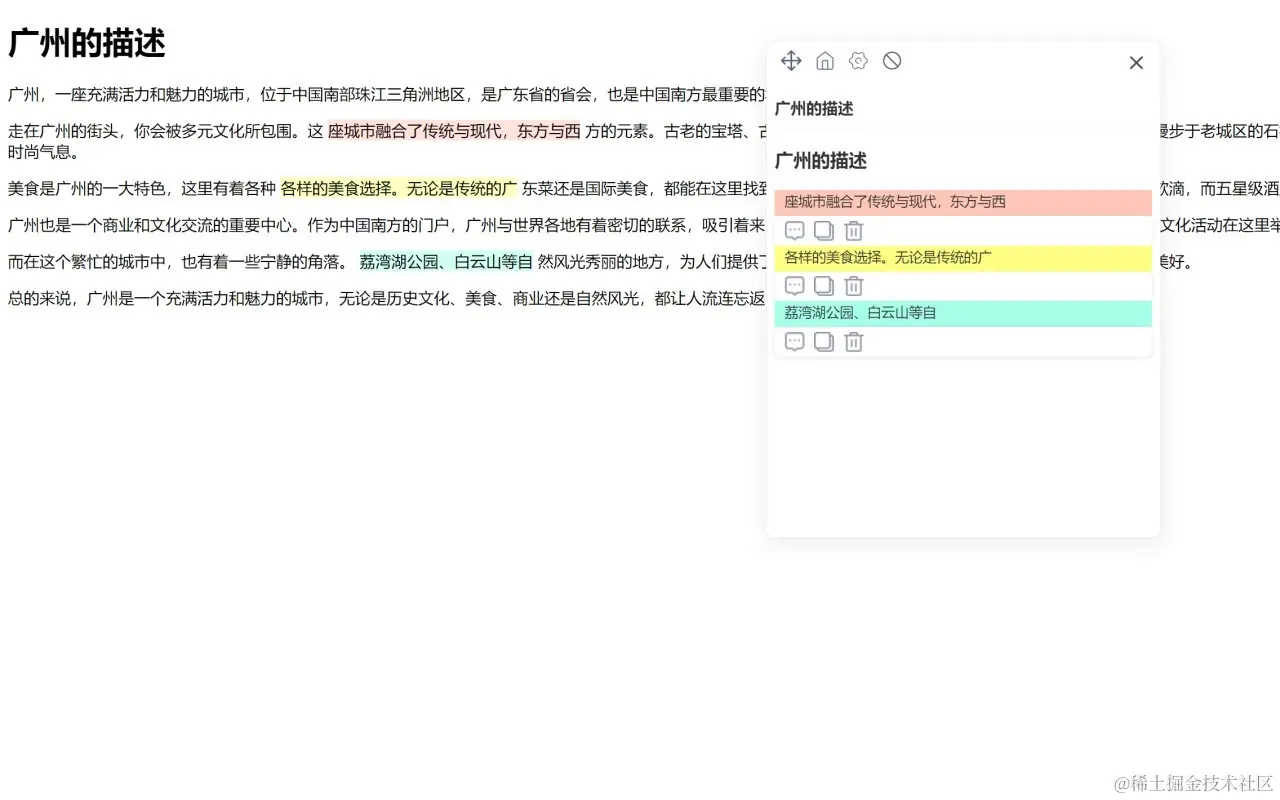Screen dimensions: 1280x800
Task: Delete the yellow highlight with the trash icon
Action: (x=853, y=286)
